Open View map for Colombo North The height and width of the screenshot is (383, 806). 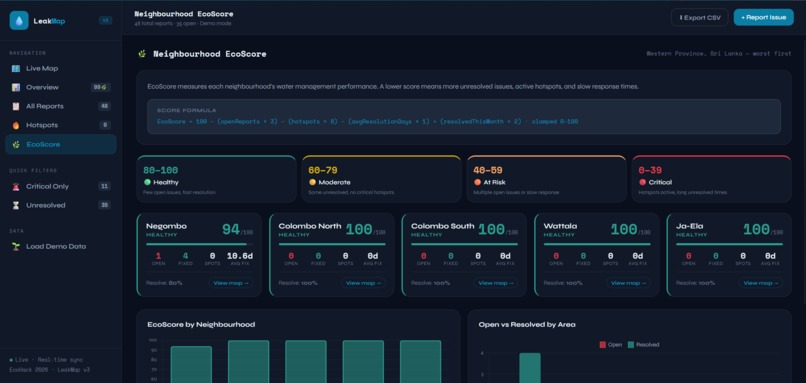(363, 283)
